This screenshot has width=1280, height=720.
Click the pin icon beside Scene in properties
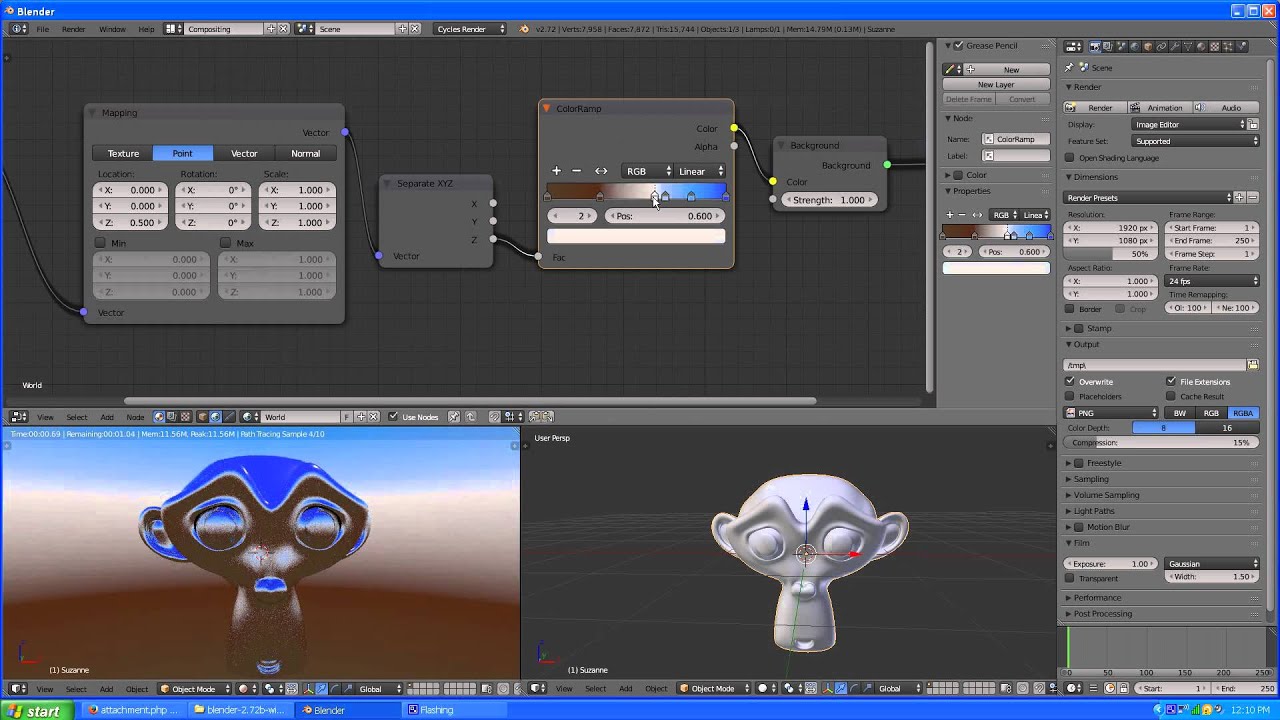[x=1069, y=68]
